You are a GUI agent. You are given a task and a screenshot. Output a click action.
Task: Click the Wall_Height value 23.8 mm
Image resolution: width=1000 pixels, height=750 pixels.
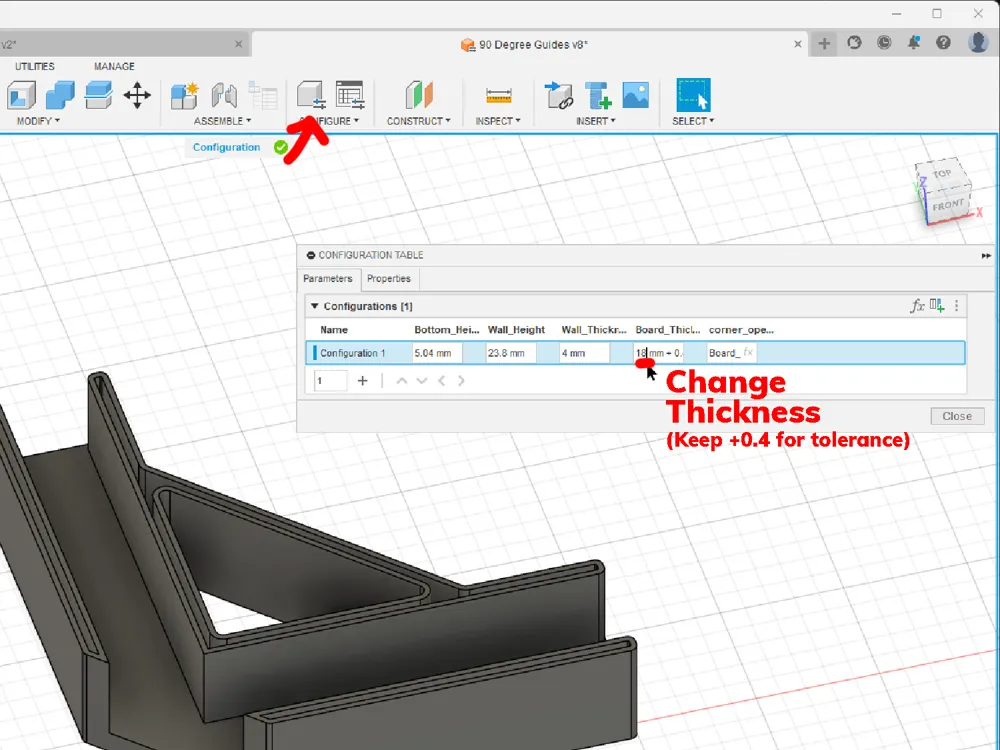pyautogui.click(x=511, y=353)
